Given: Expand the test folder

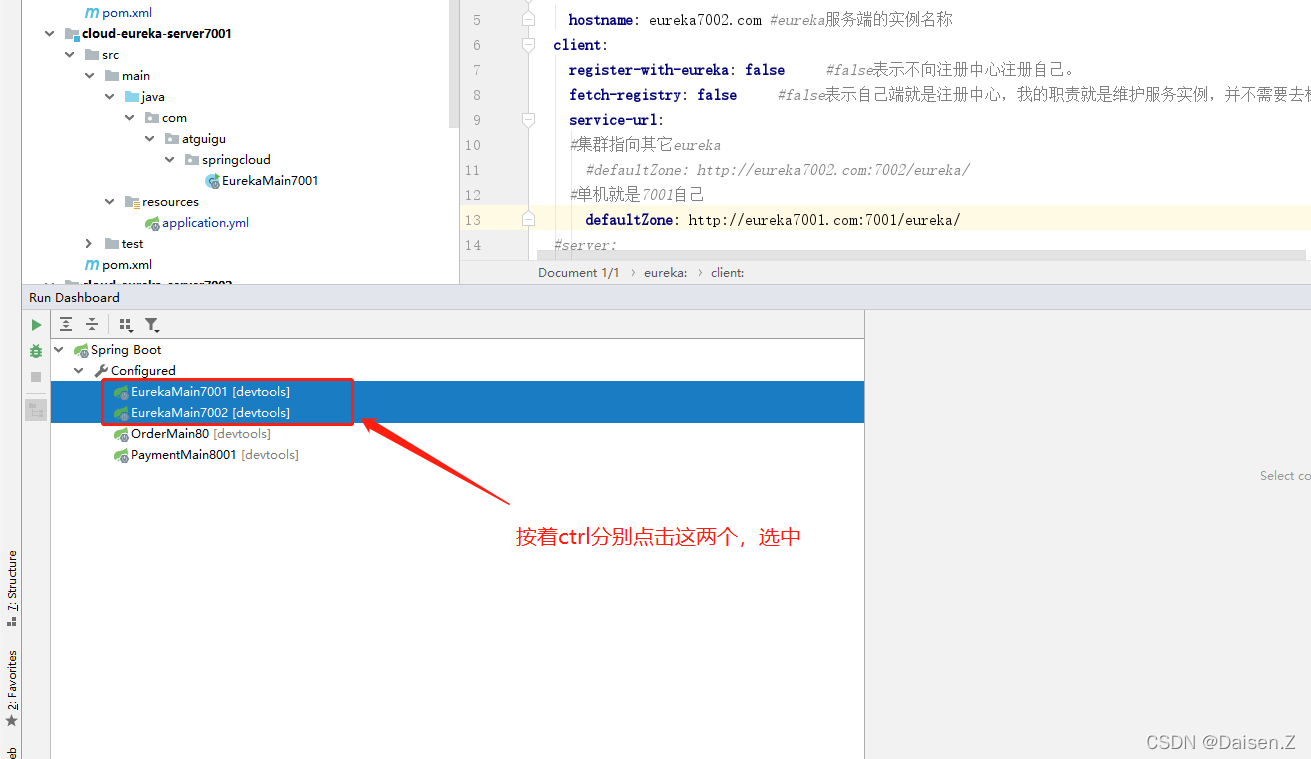Looking at the screenshot, I should pos(89,244).
